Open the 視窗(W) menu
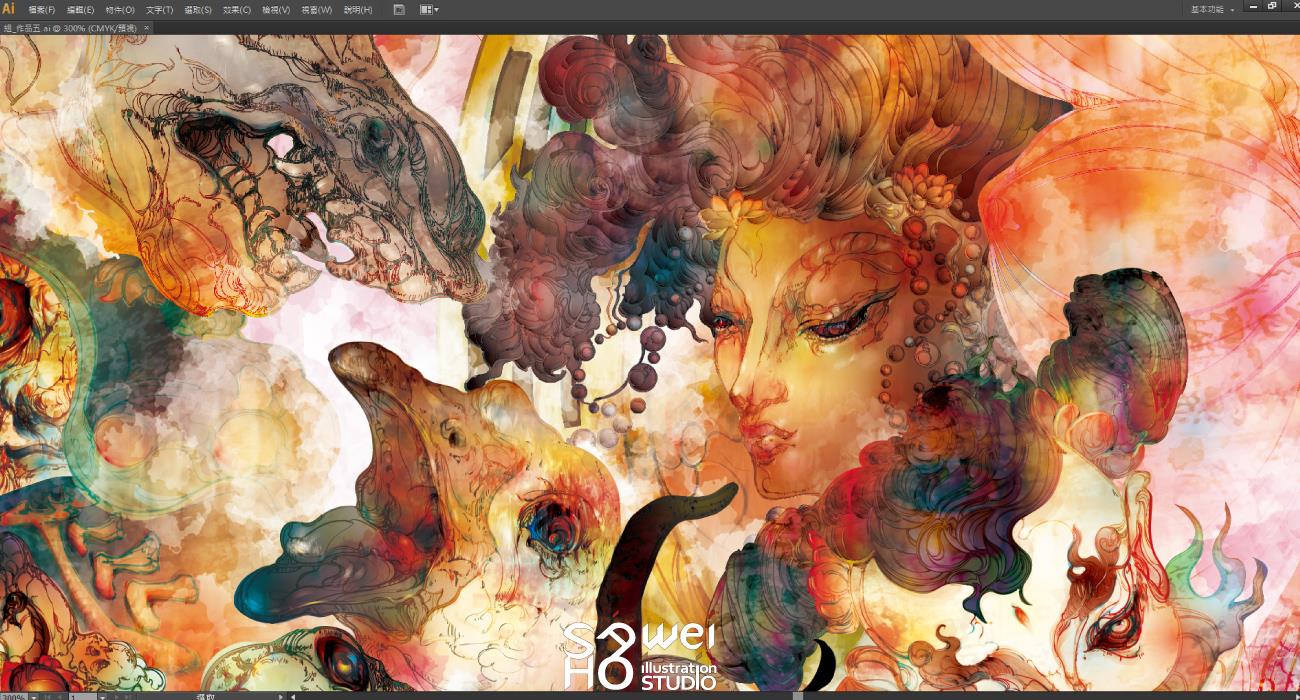The height and width of the screenshot is (700, 1300). pos(317,9)
